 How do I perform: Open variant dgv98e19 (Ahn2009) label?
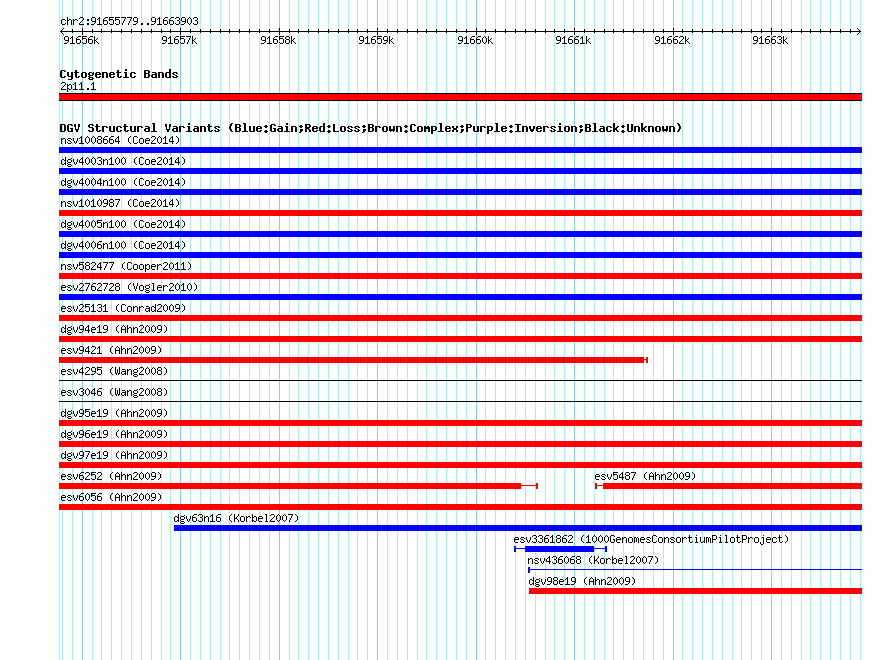pos(582,581)
